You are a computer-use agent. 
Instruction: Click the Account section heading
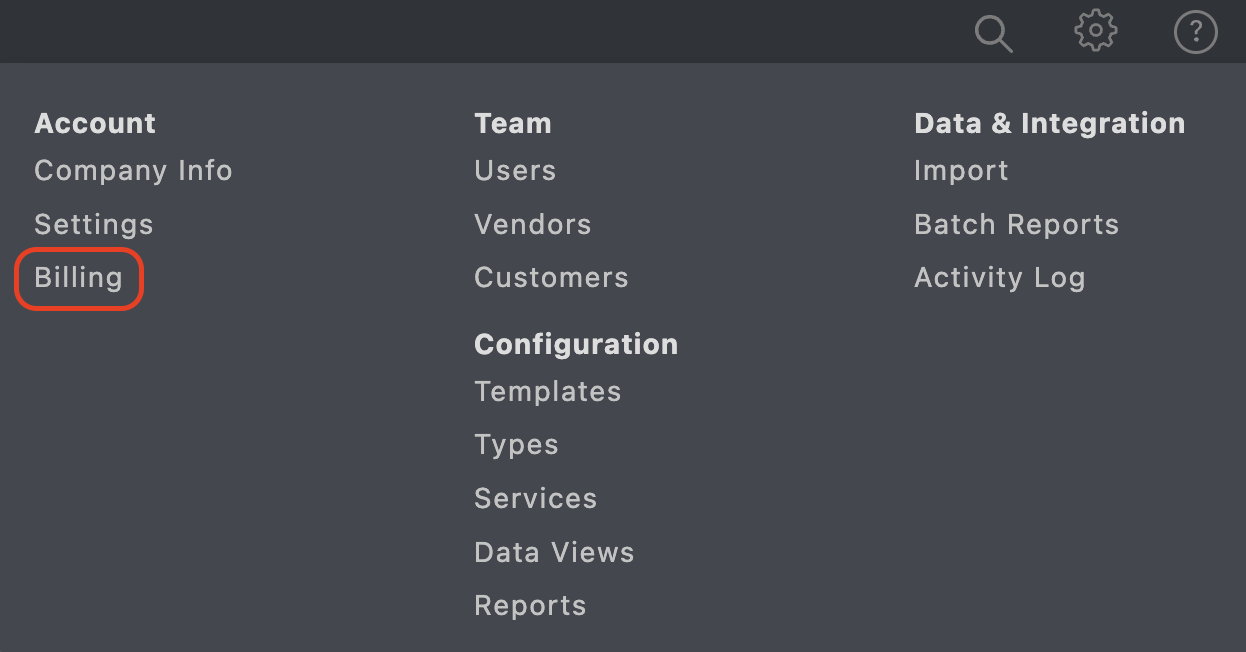[95, 124]
